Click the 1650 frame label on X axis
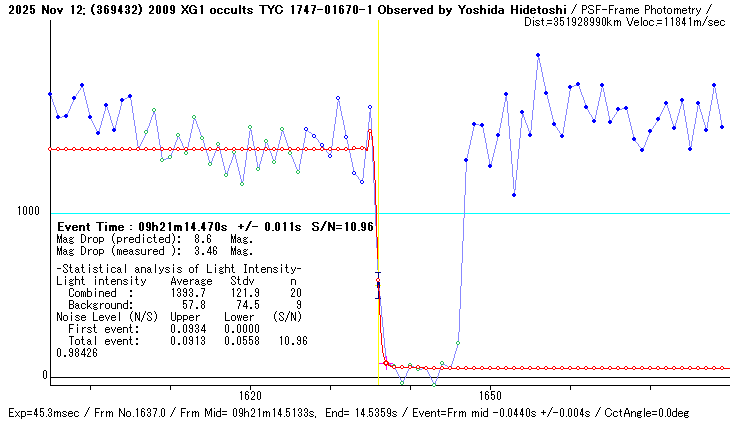Screen dimensions: 740x425 coord(489,395)
